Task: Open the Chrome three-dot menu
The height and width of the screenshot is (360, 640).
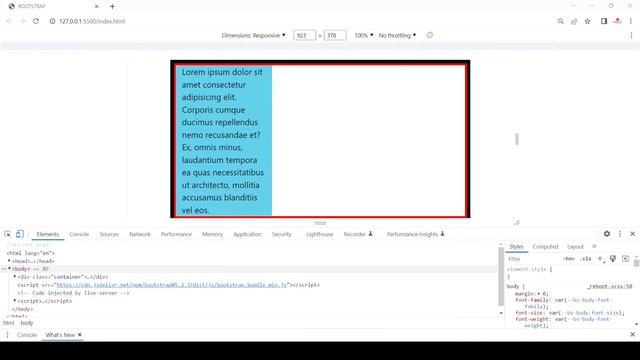Action: (631, 21)
